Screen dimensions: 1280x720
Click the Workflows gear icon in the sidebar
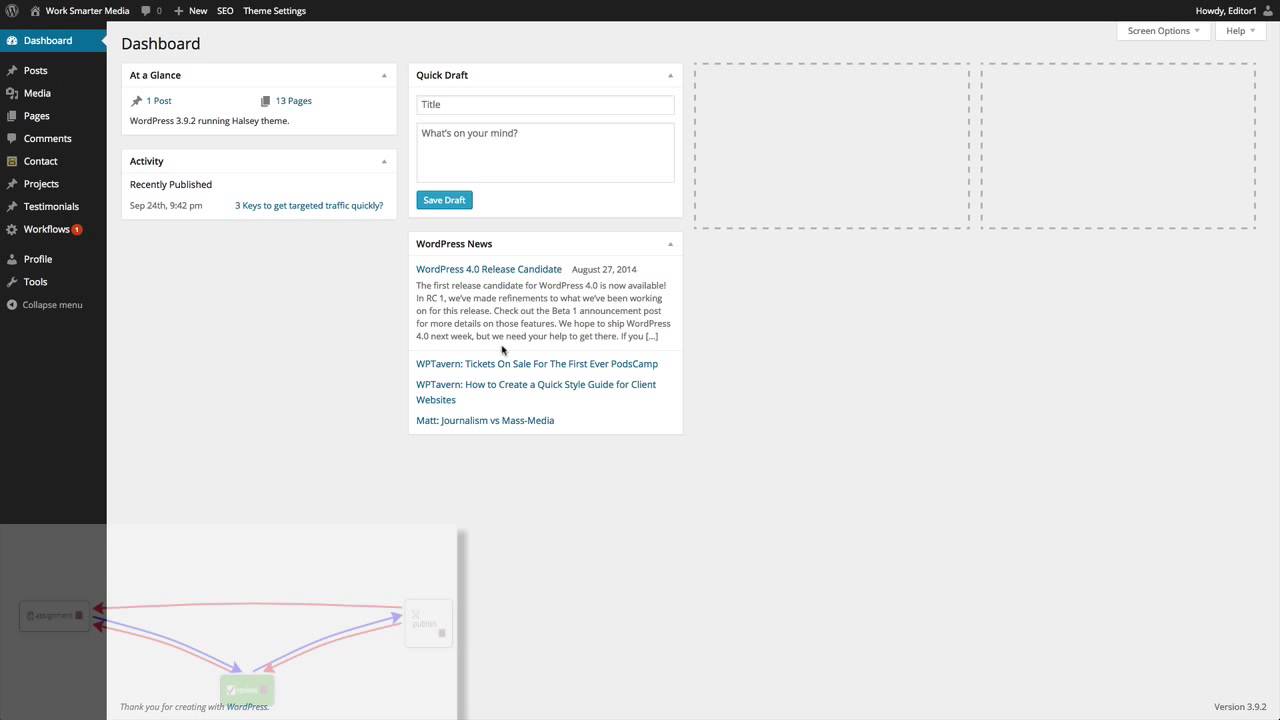click(x=12, y=229)
